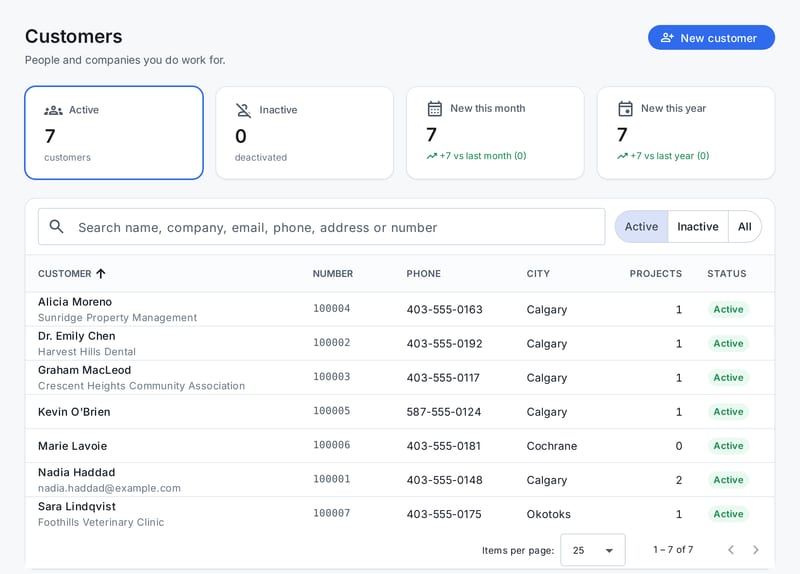This screenshot has width=800, height=574.
Task: Click phone number 587-555-0124
Action: coord(444,412)
